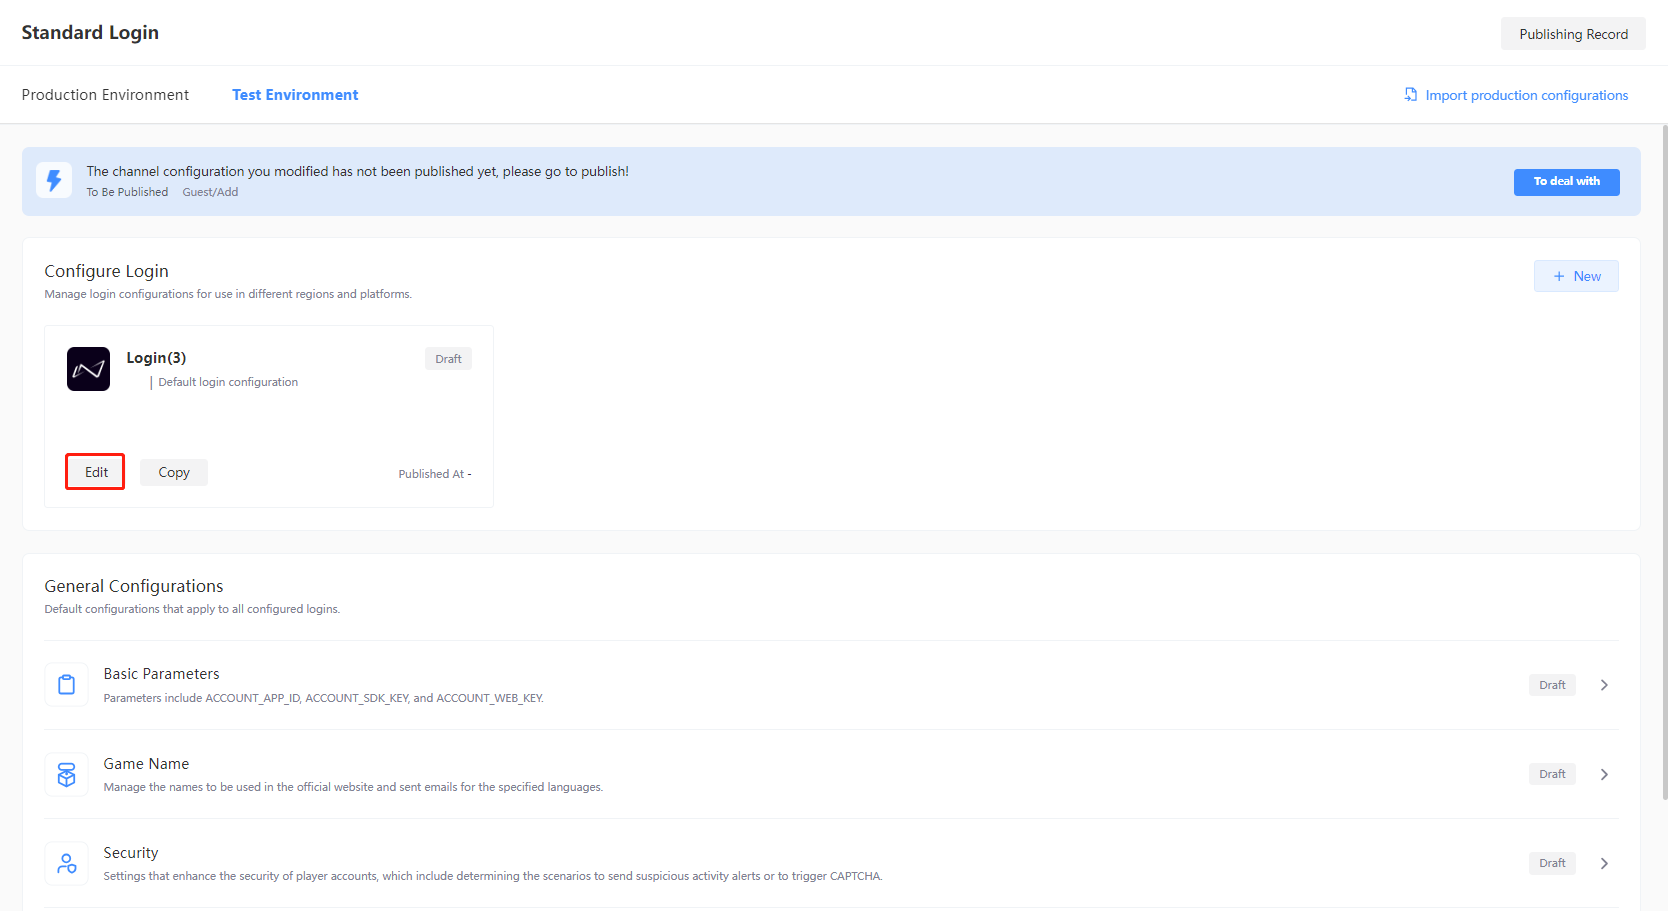Click the import document icon
Image resolution: width=1668 pixels, height=911 pixels.
pos(1411,95)
